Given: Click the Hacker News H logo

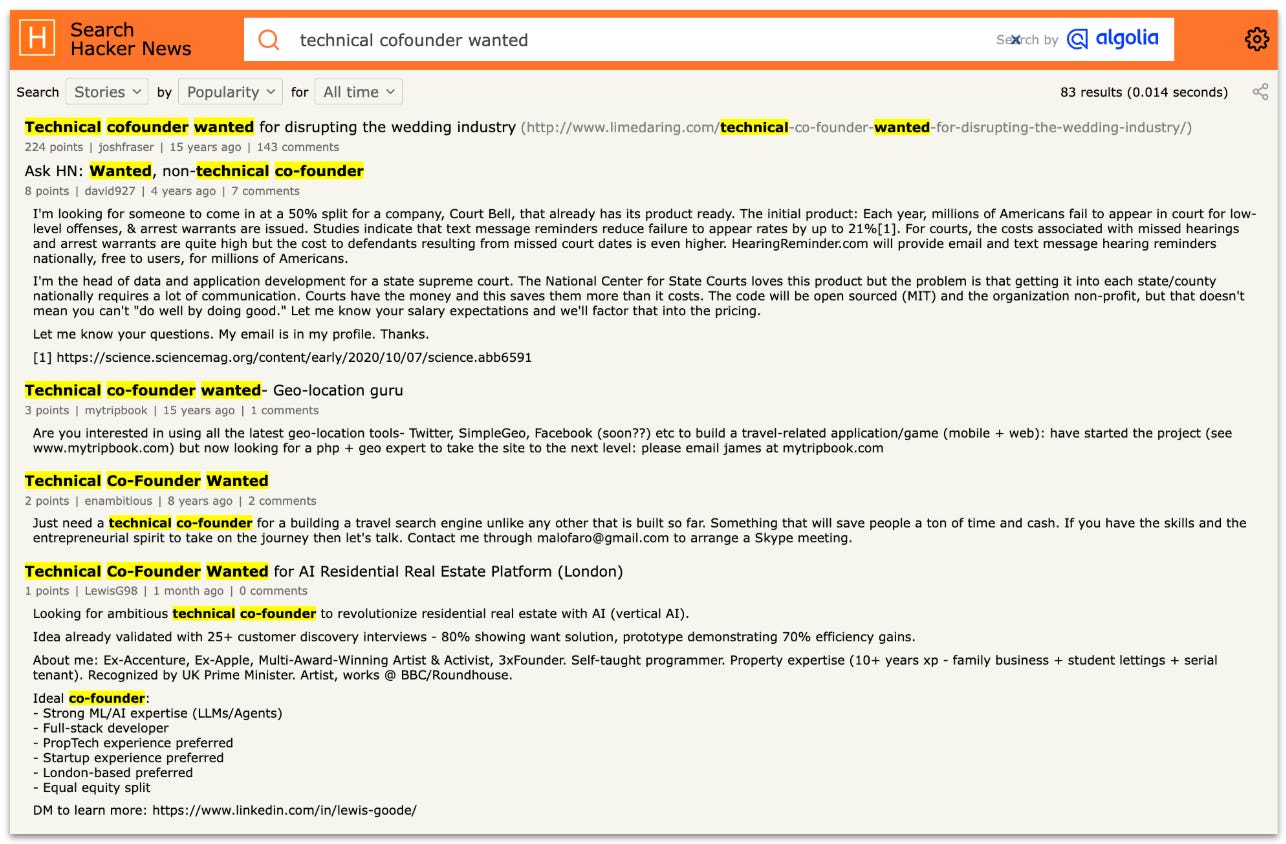Looking at the screenshot, I should point(37,39).
